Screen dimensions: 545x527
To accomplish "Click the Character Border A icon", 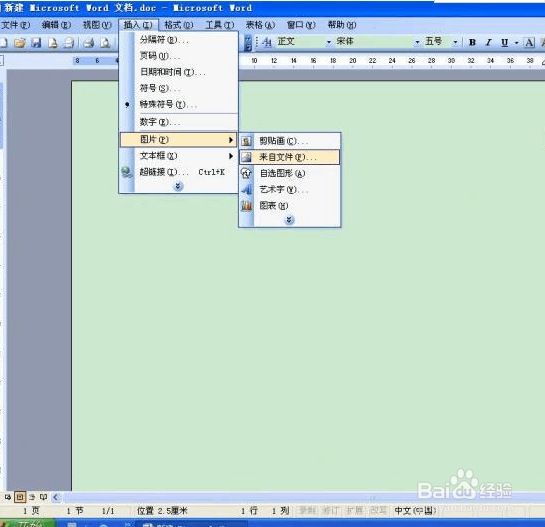I will click(529, 42).
